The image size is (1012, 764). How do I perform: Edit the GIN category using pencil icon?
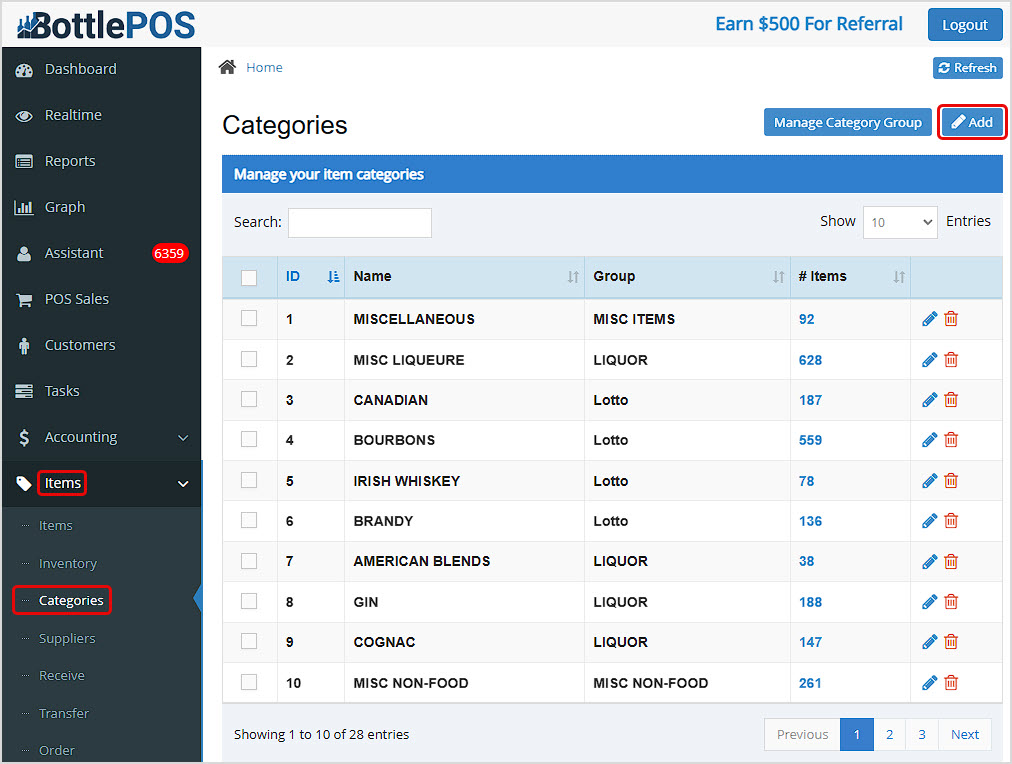929,601
